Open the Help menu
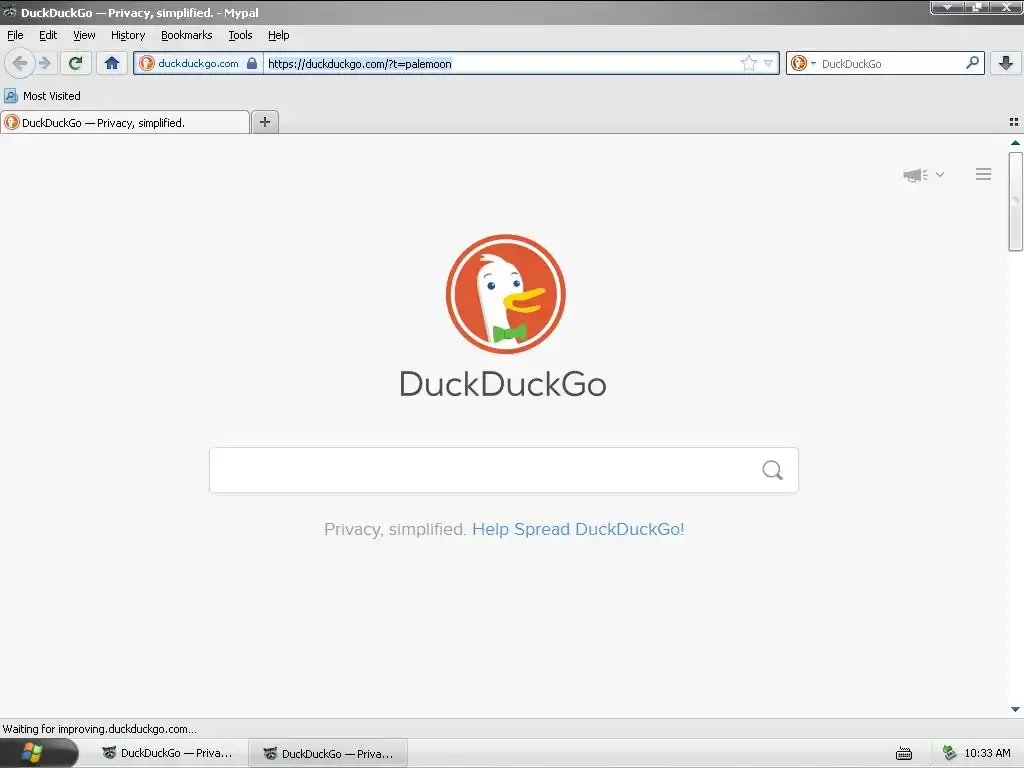Screen dimensions: 1024x768 (x=279, y=35)
